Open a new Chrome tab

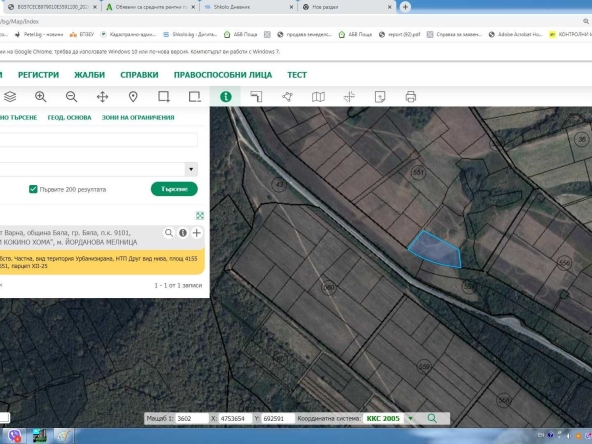405,7
